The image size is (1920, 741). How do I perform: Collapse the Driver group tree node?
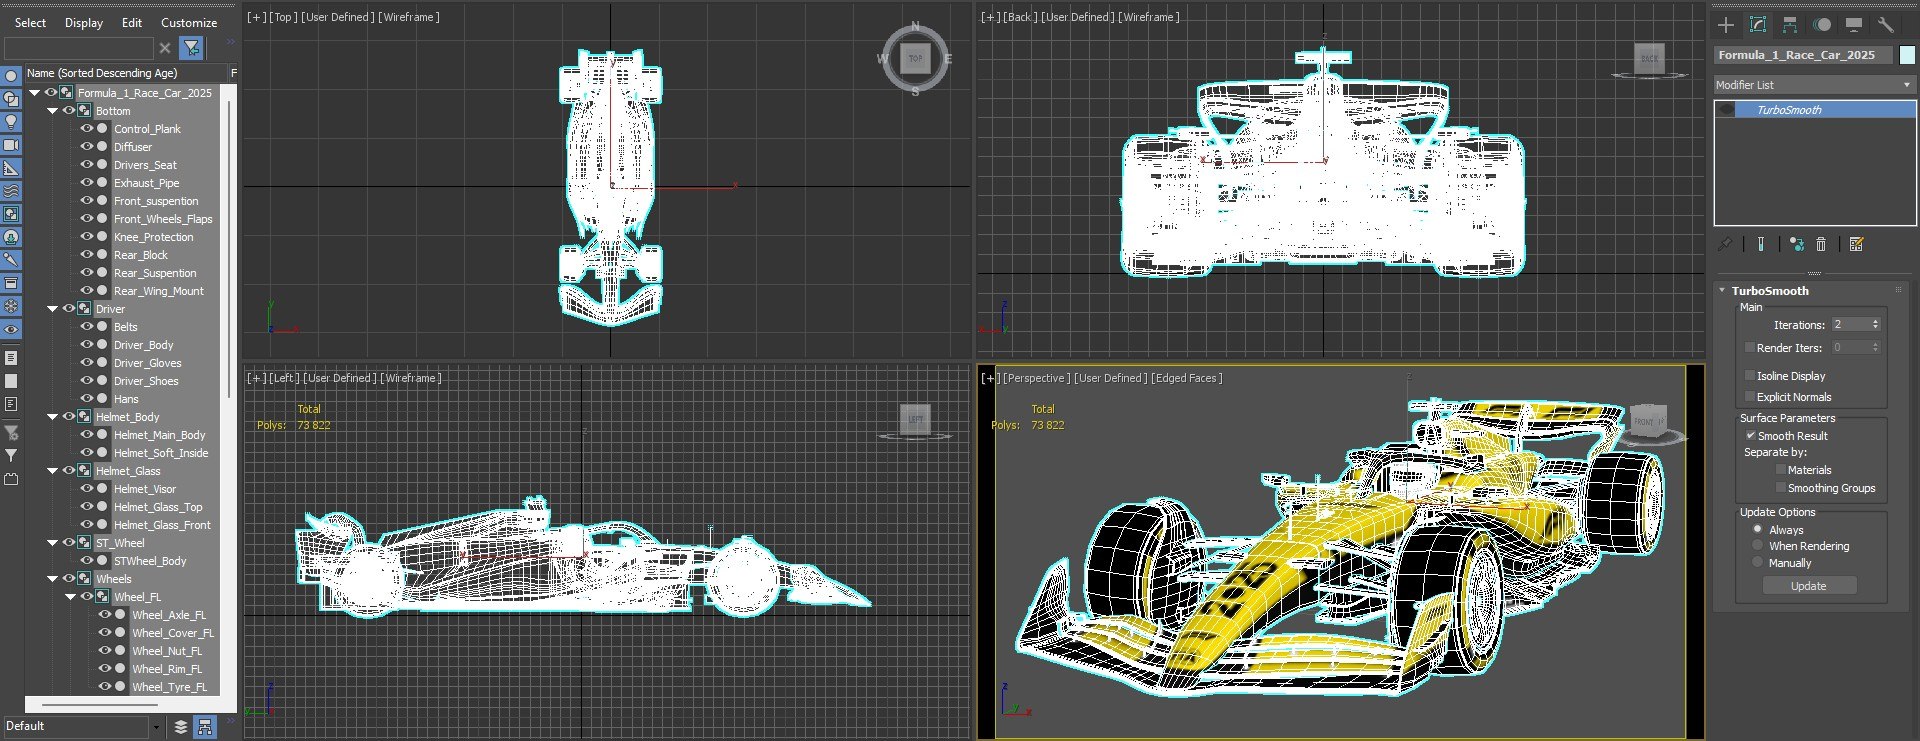click(x=53, y=309)
